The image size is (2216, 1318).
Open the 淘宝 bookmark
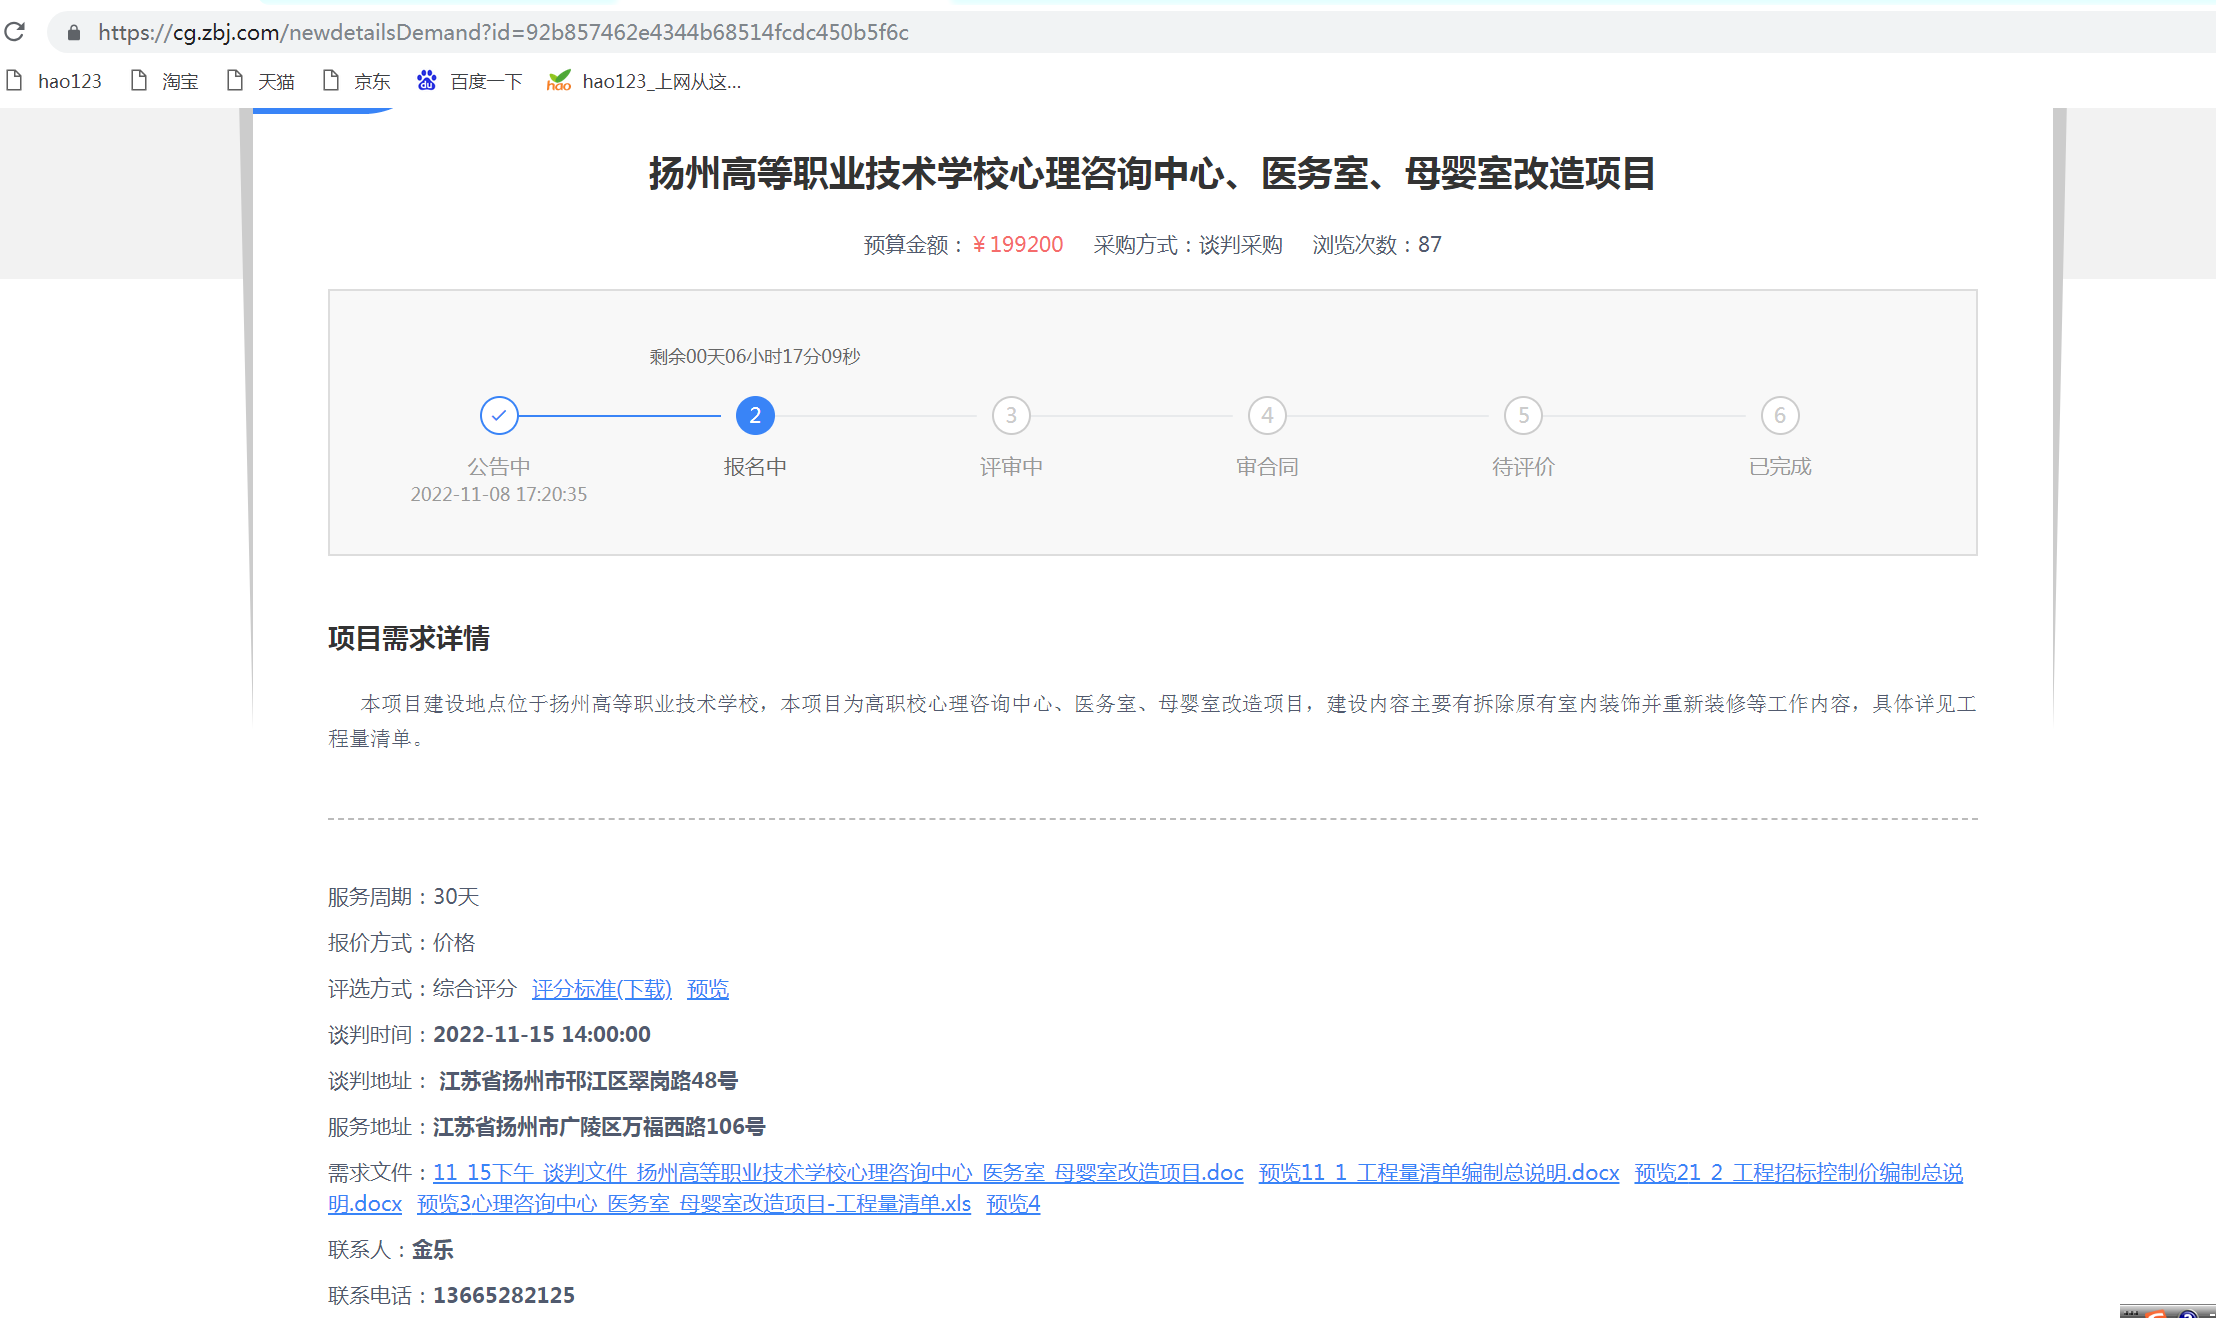tap(166, 81)
